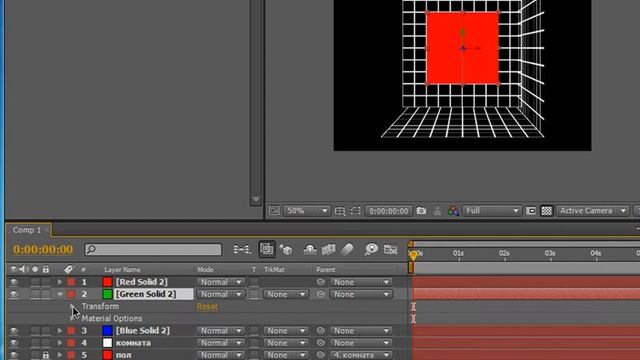Click the Hide Shy Layers icon
640x360 pixels.
310,249
